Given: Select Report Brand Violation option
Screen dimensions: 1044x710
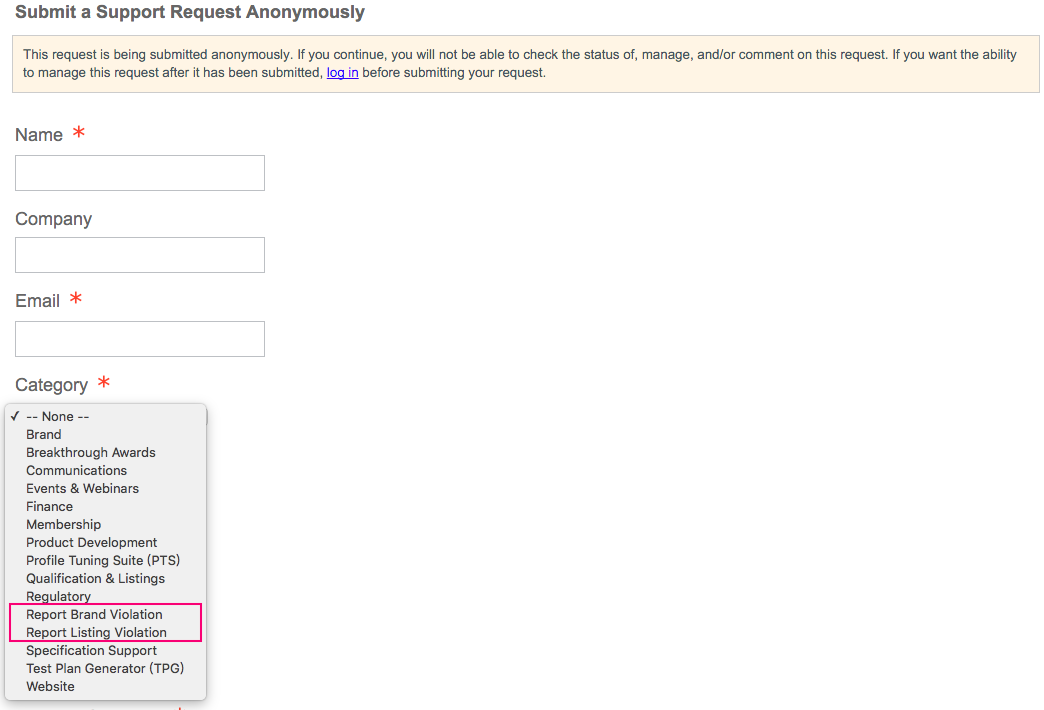Looking at the screenshot, I should [x=94, y=614].
